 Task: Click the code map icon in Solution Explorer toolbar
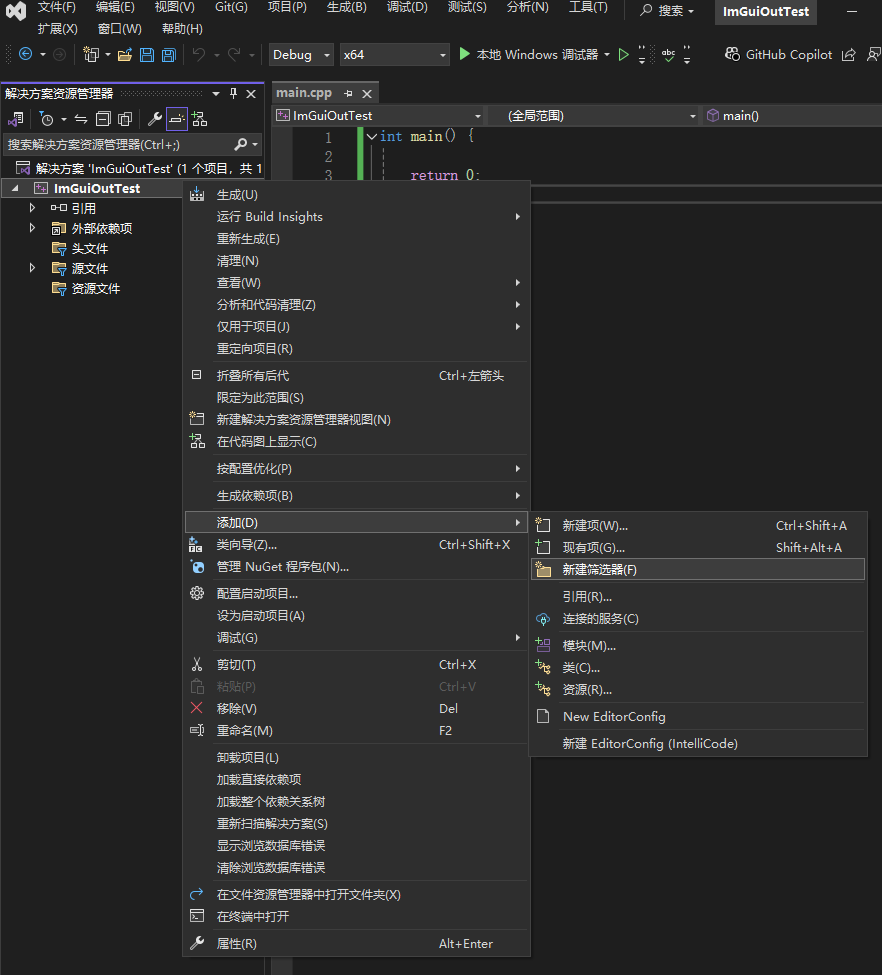click(x=199, y=119)
